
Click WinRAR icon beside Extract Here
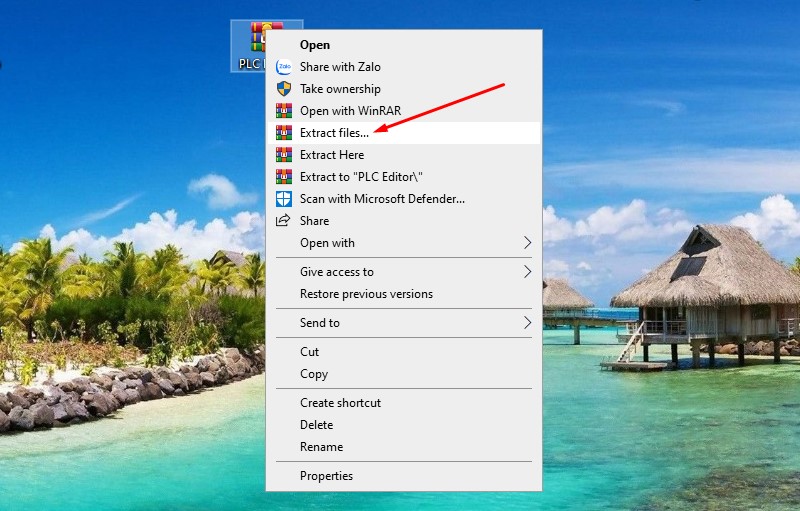(284, 155)
